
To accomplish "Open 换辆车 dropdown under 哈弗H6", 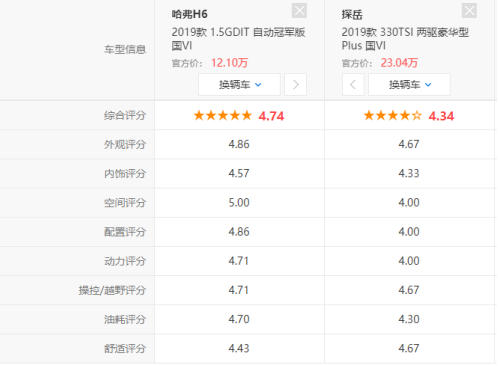I will tap(239, 85).
